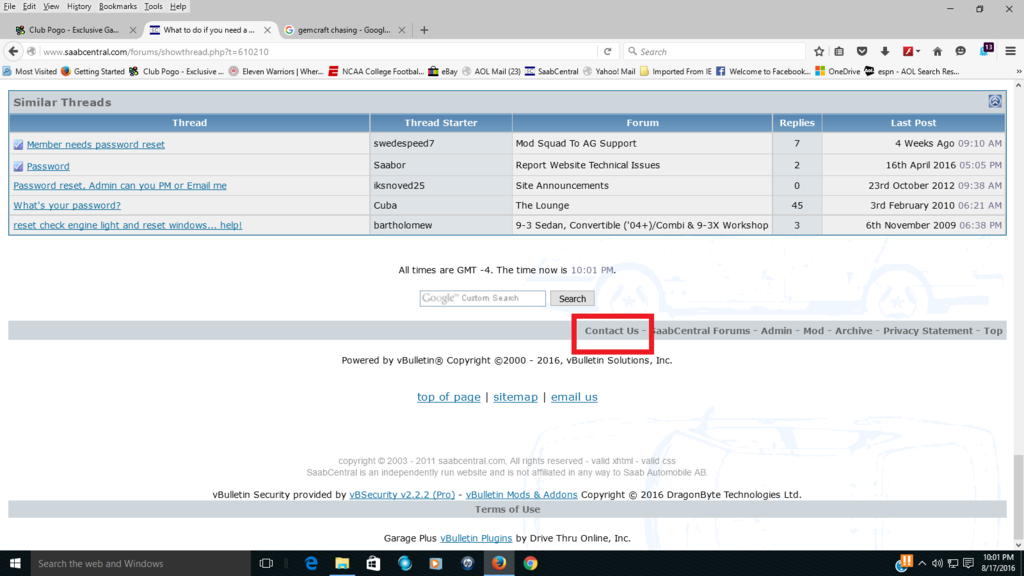
Task: Click inside the Google Custom Search field
Action: pyautogui.click(x=482, y=298)
